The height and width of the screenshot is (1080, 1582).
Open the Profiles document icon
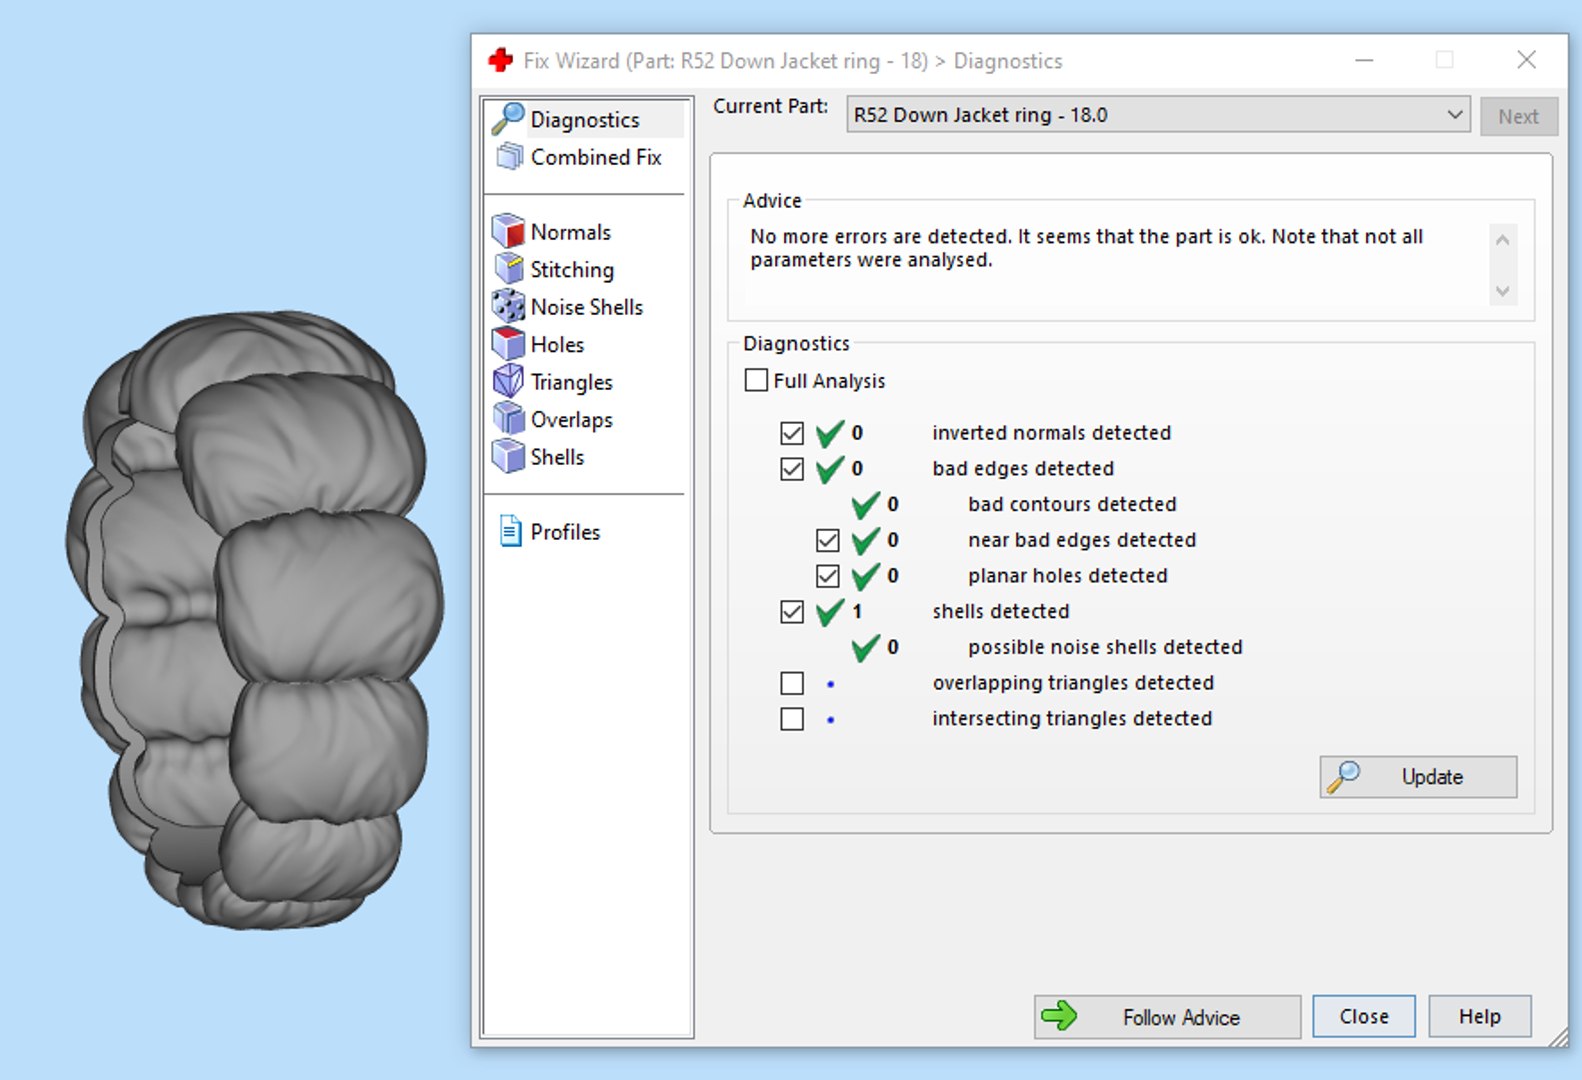click(510, 531)
